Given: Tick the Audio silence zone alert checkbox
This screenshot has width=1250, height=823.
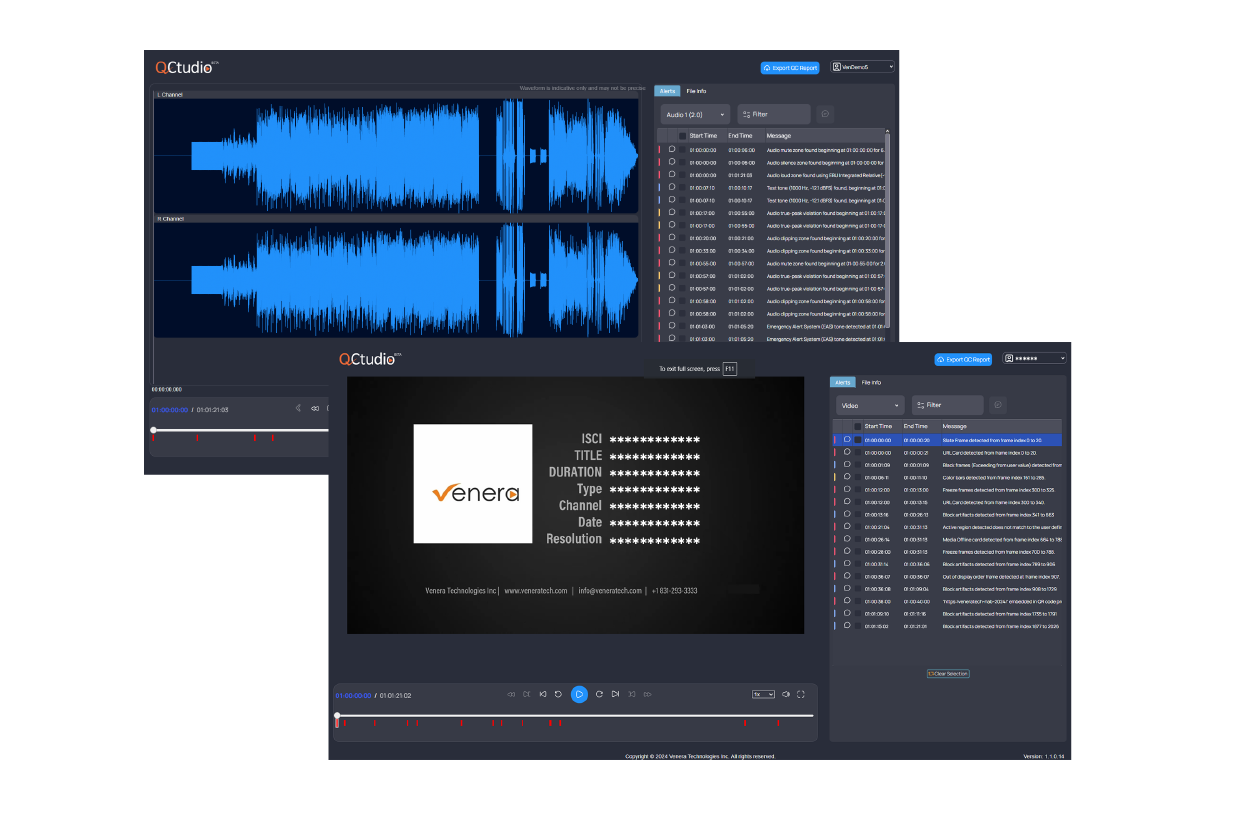Looking at the screenshot, I should pos(683,162).
